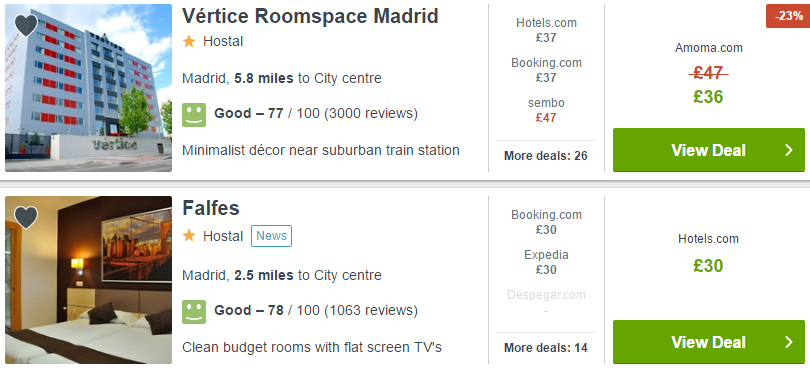View Deal for Vértice Roomspace Madrid
The width and height of the screenshot is (810, 370).
[708, 150]
